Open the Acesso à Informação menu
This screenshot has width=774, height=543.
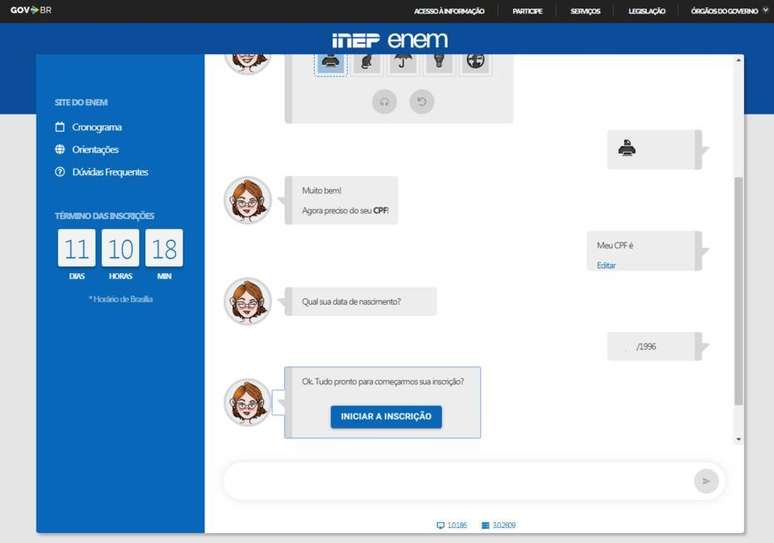[449, 11]
